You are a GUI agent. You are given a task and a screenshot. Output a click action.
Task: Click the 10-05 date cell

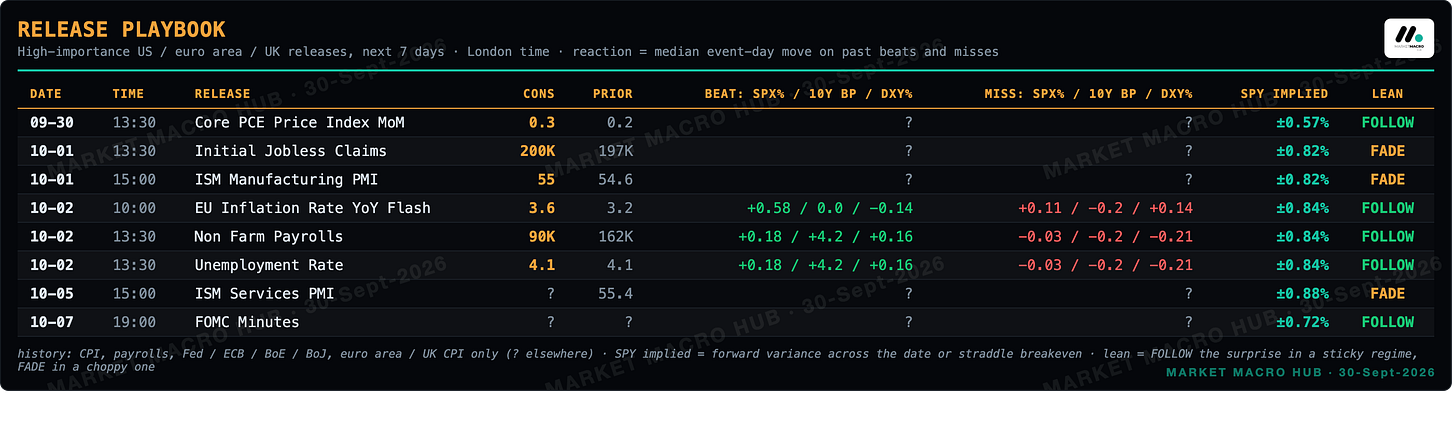tap(52, 294)
